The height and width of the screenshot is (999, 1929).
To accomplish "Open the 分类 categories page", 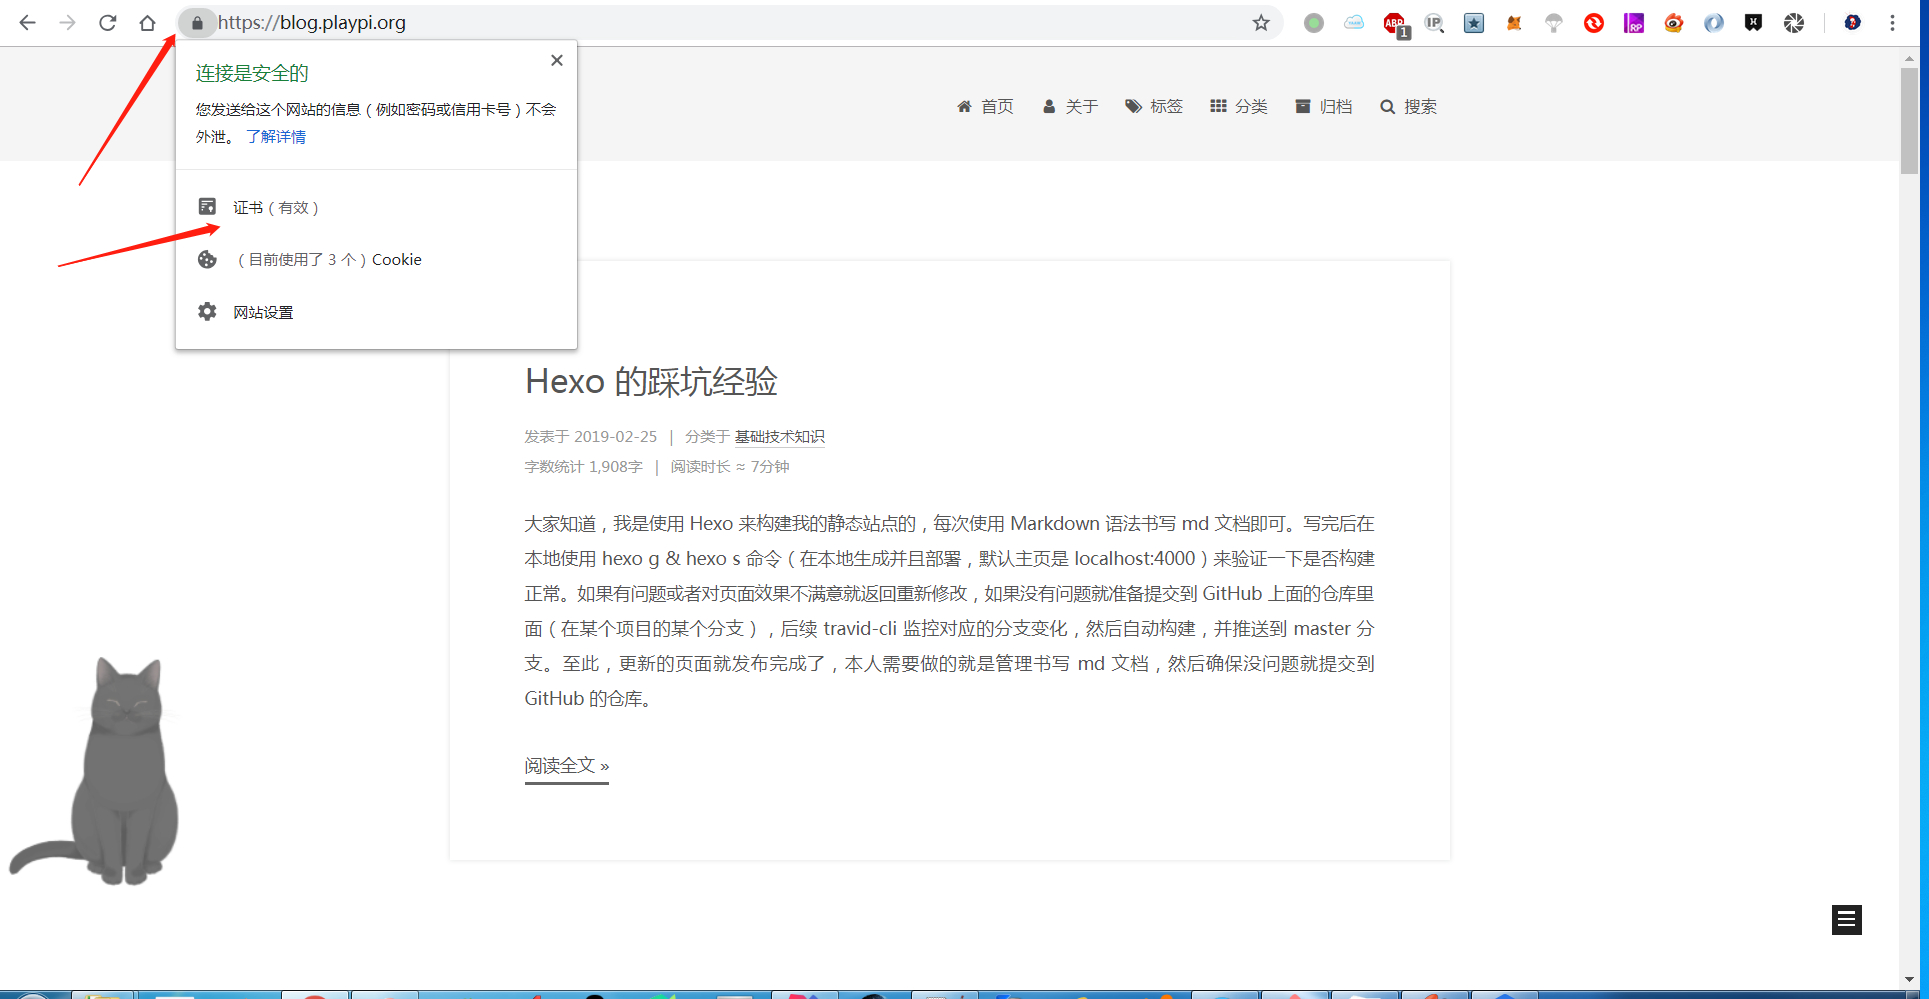I will pyautogui.click(x=1239, y=106).
